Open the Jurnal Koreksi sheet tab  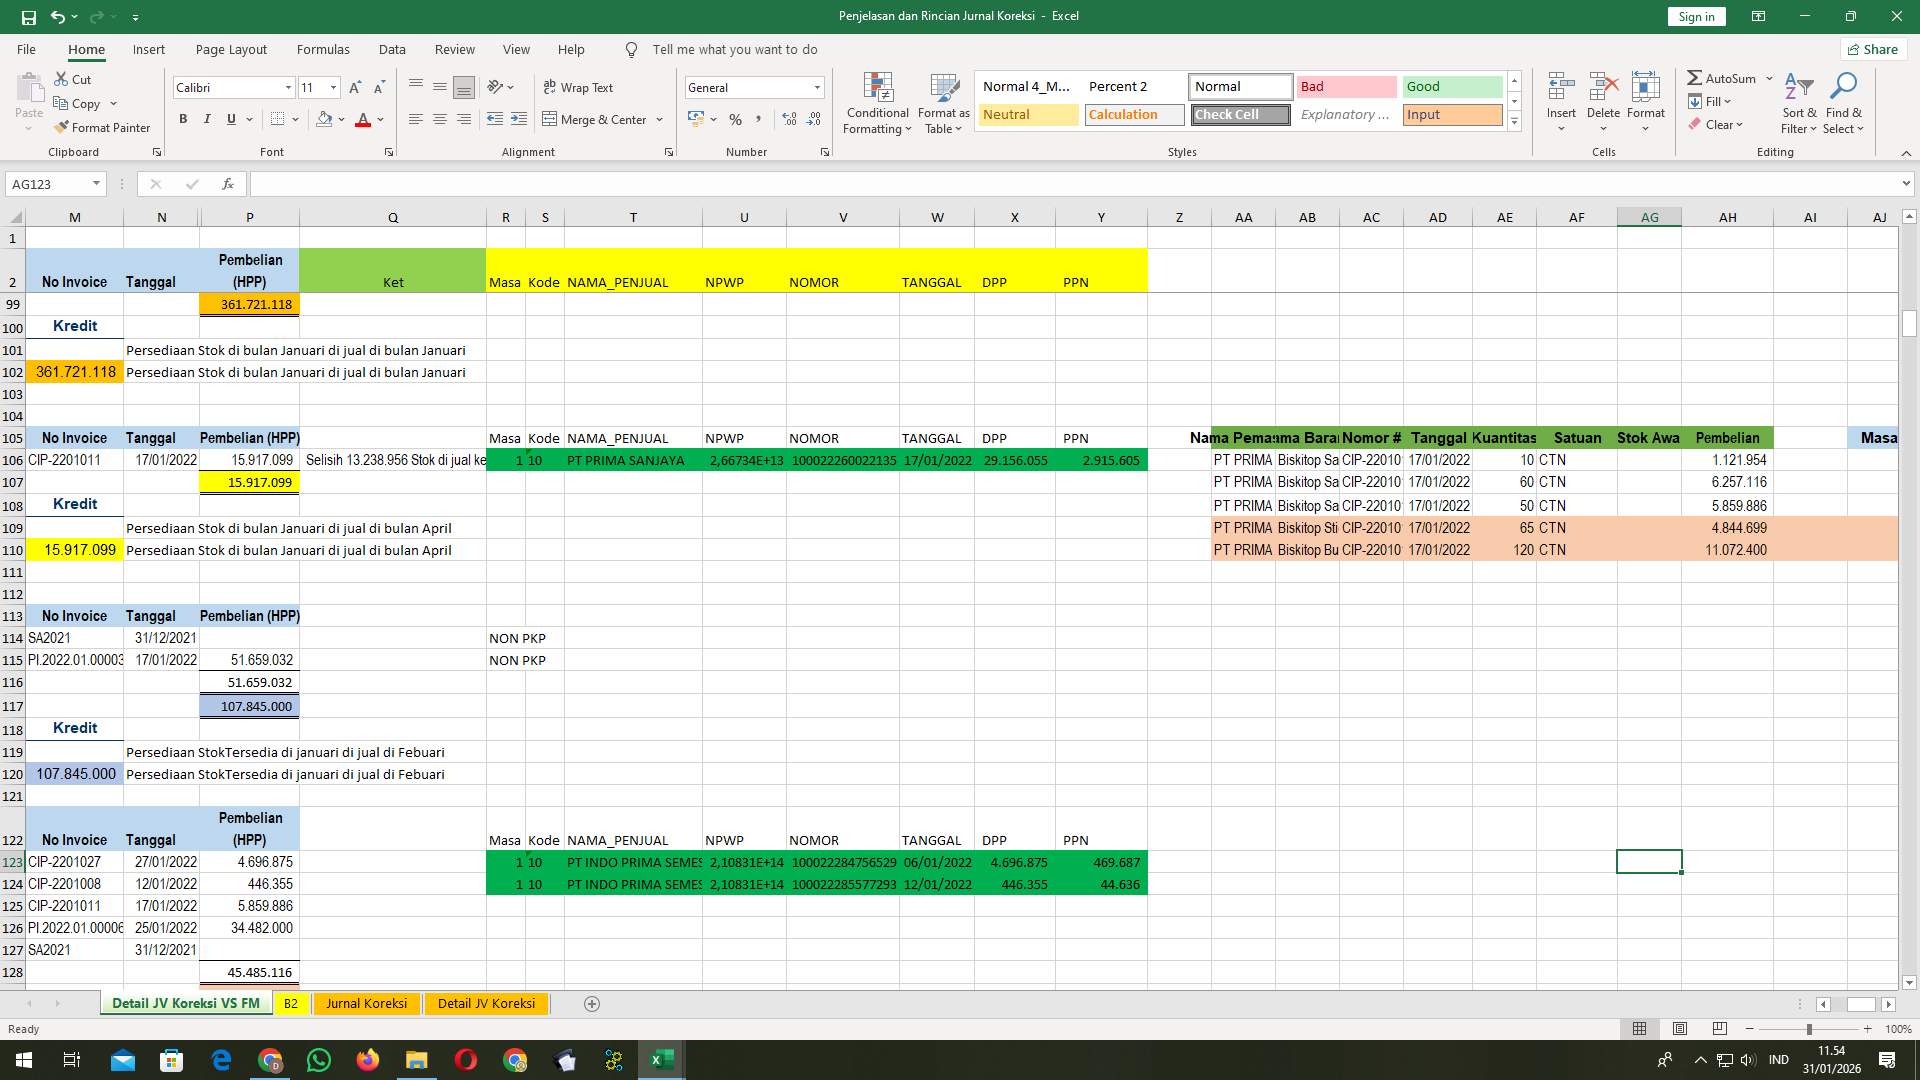tap(366, 1003)
